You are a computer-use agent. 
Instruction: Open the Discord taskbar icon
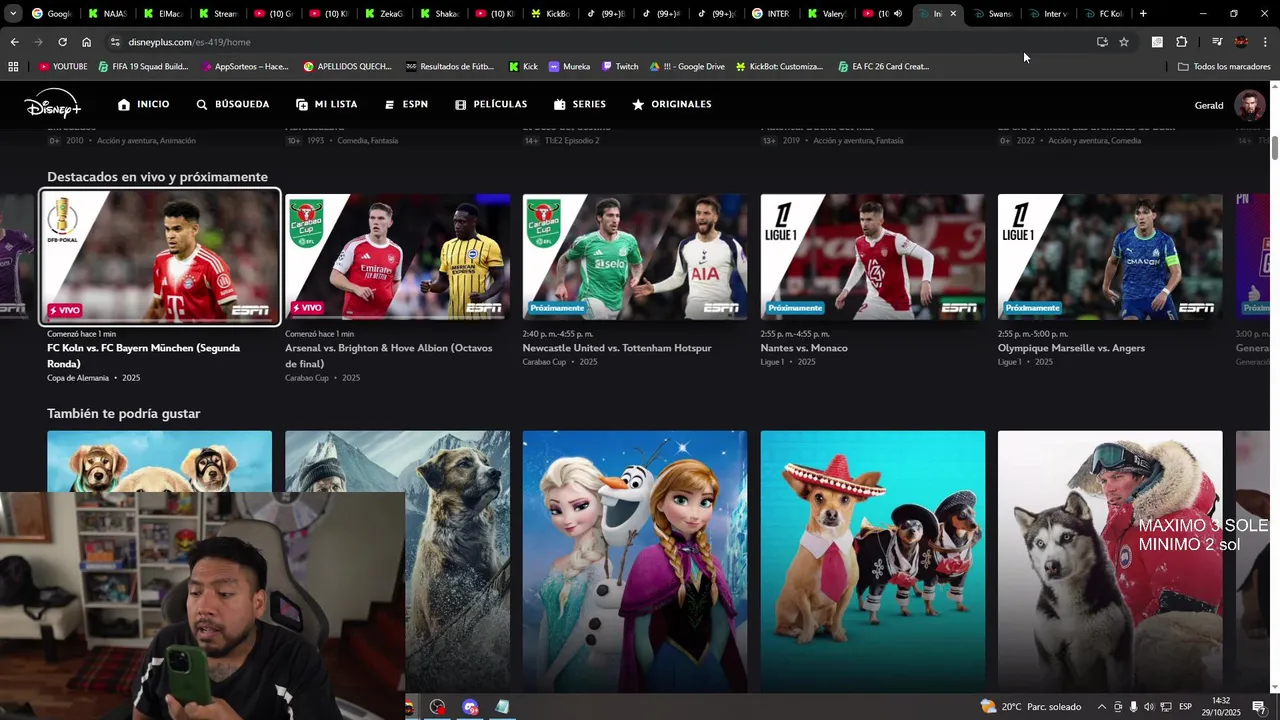click(x=471, y=707)
